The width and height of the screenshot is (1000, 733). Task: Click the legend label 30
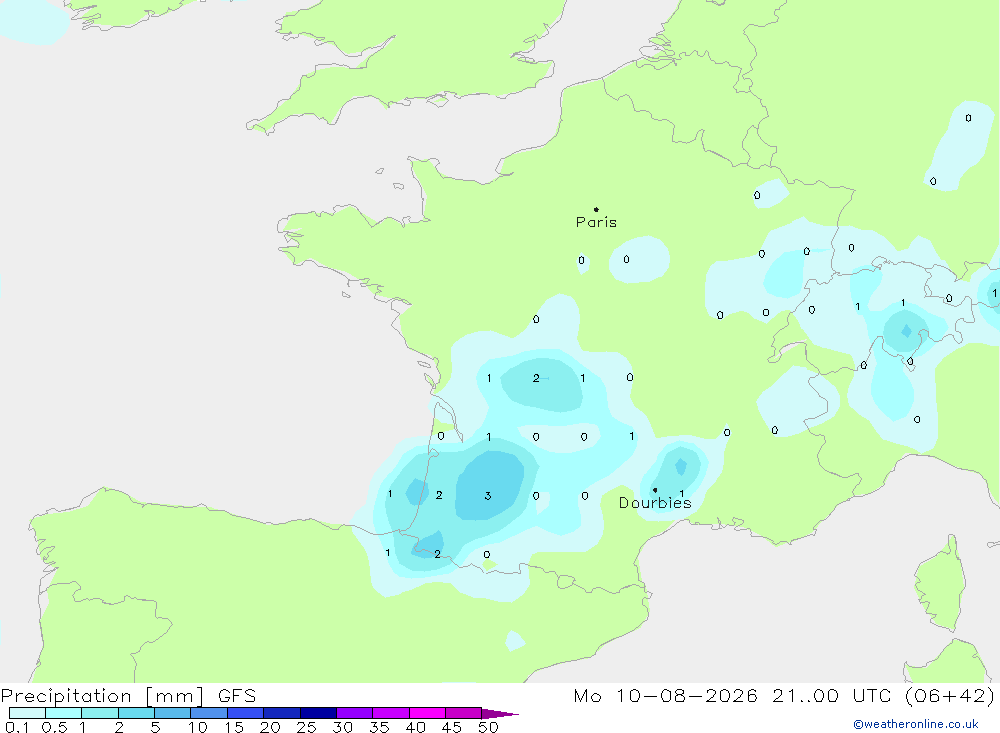(x=343, y=727)
